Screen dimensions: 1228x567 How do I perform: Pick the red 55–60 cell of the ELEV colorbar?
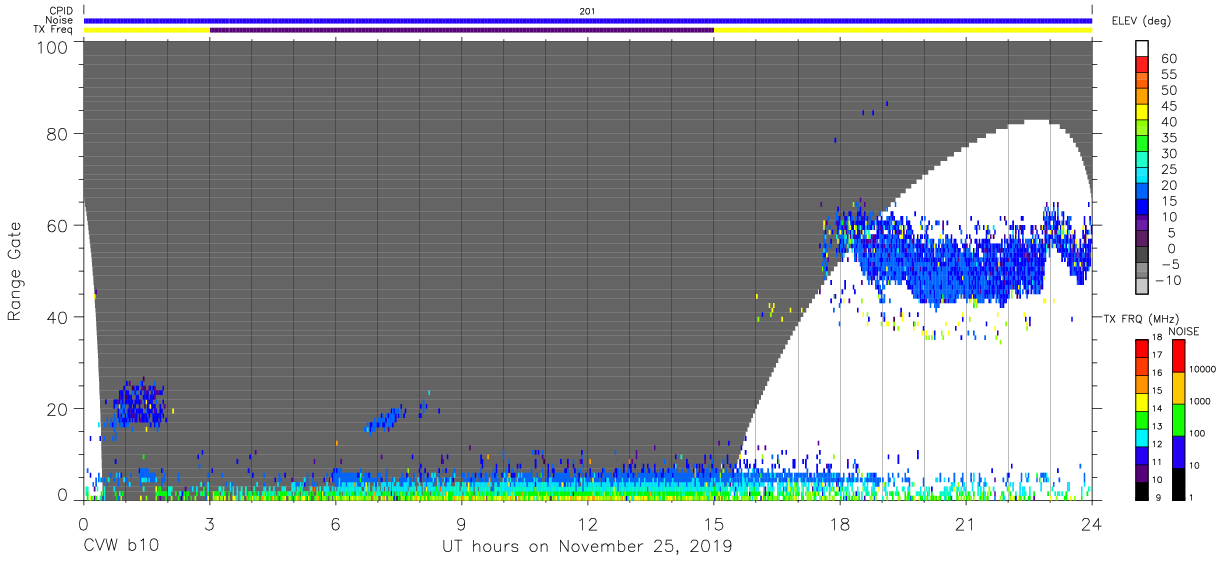point(1144,63)
